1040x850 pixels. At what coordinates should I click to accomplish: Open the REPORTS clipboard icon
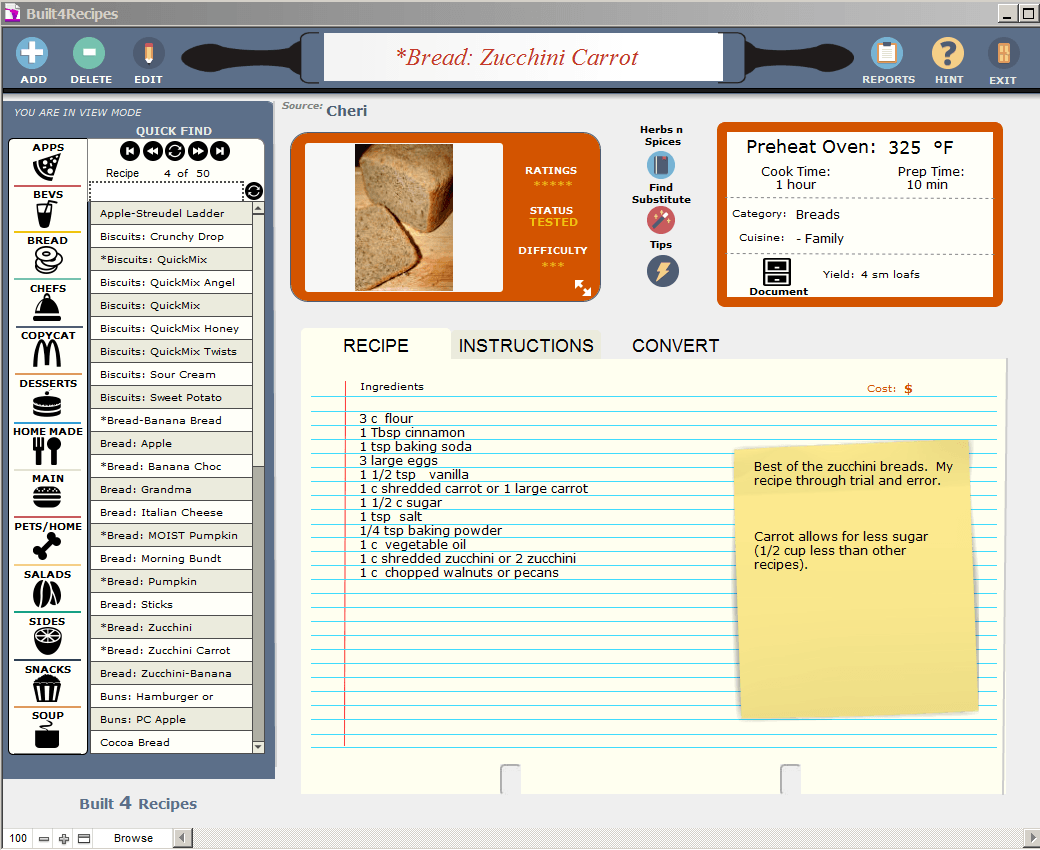(887, 53)
